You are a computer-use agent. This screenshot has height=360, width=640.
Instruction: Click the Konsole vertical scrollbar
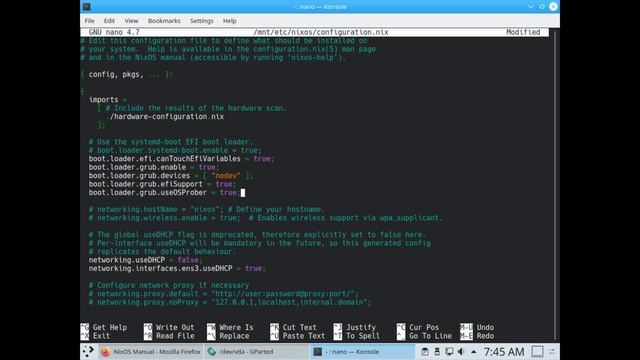(x=555, y=186)
